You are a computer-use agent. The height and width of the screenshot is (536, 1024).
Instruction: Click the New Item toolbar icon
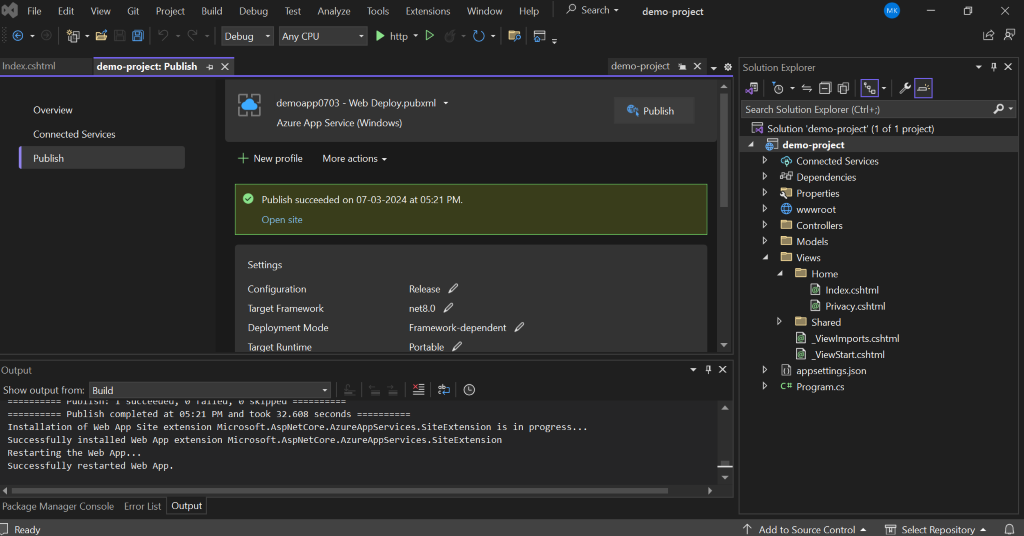pos(72,36)
